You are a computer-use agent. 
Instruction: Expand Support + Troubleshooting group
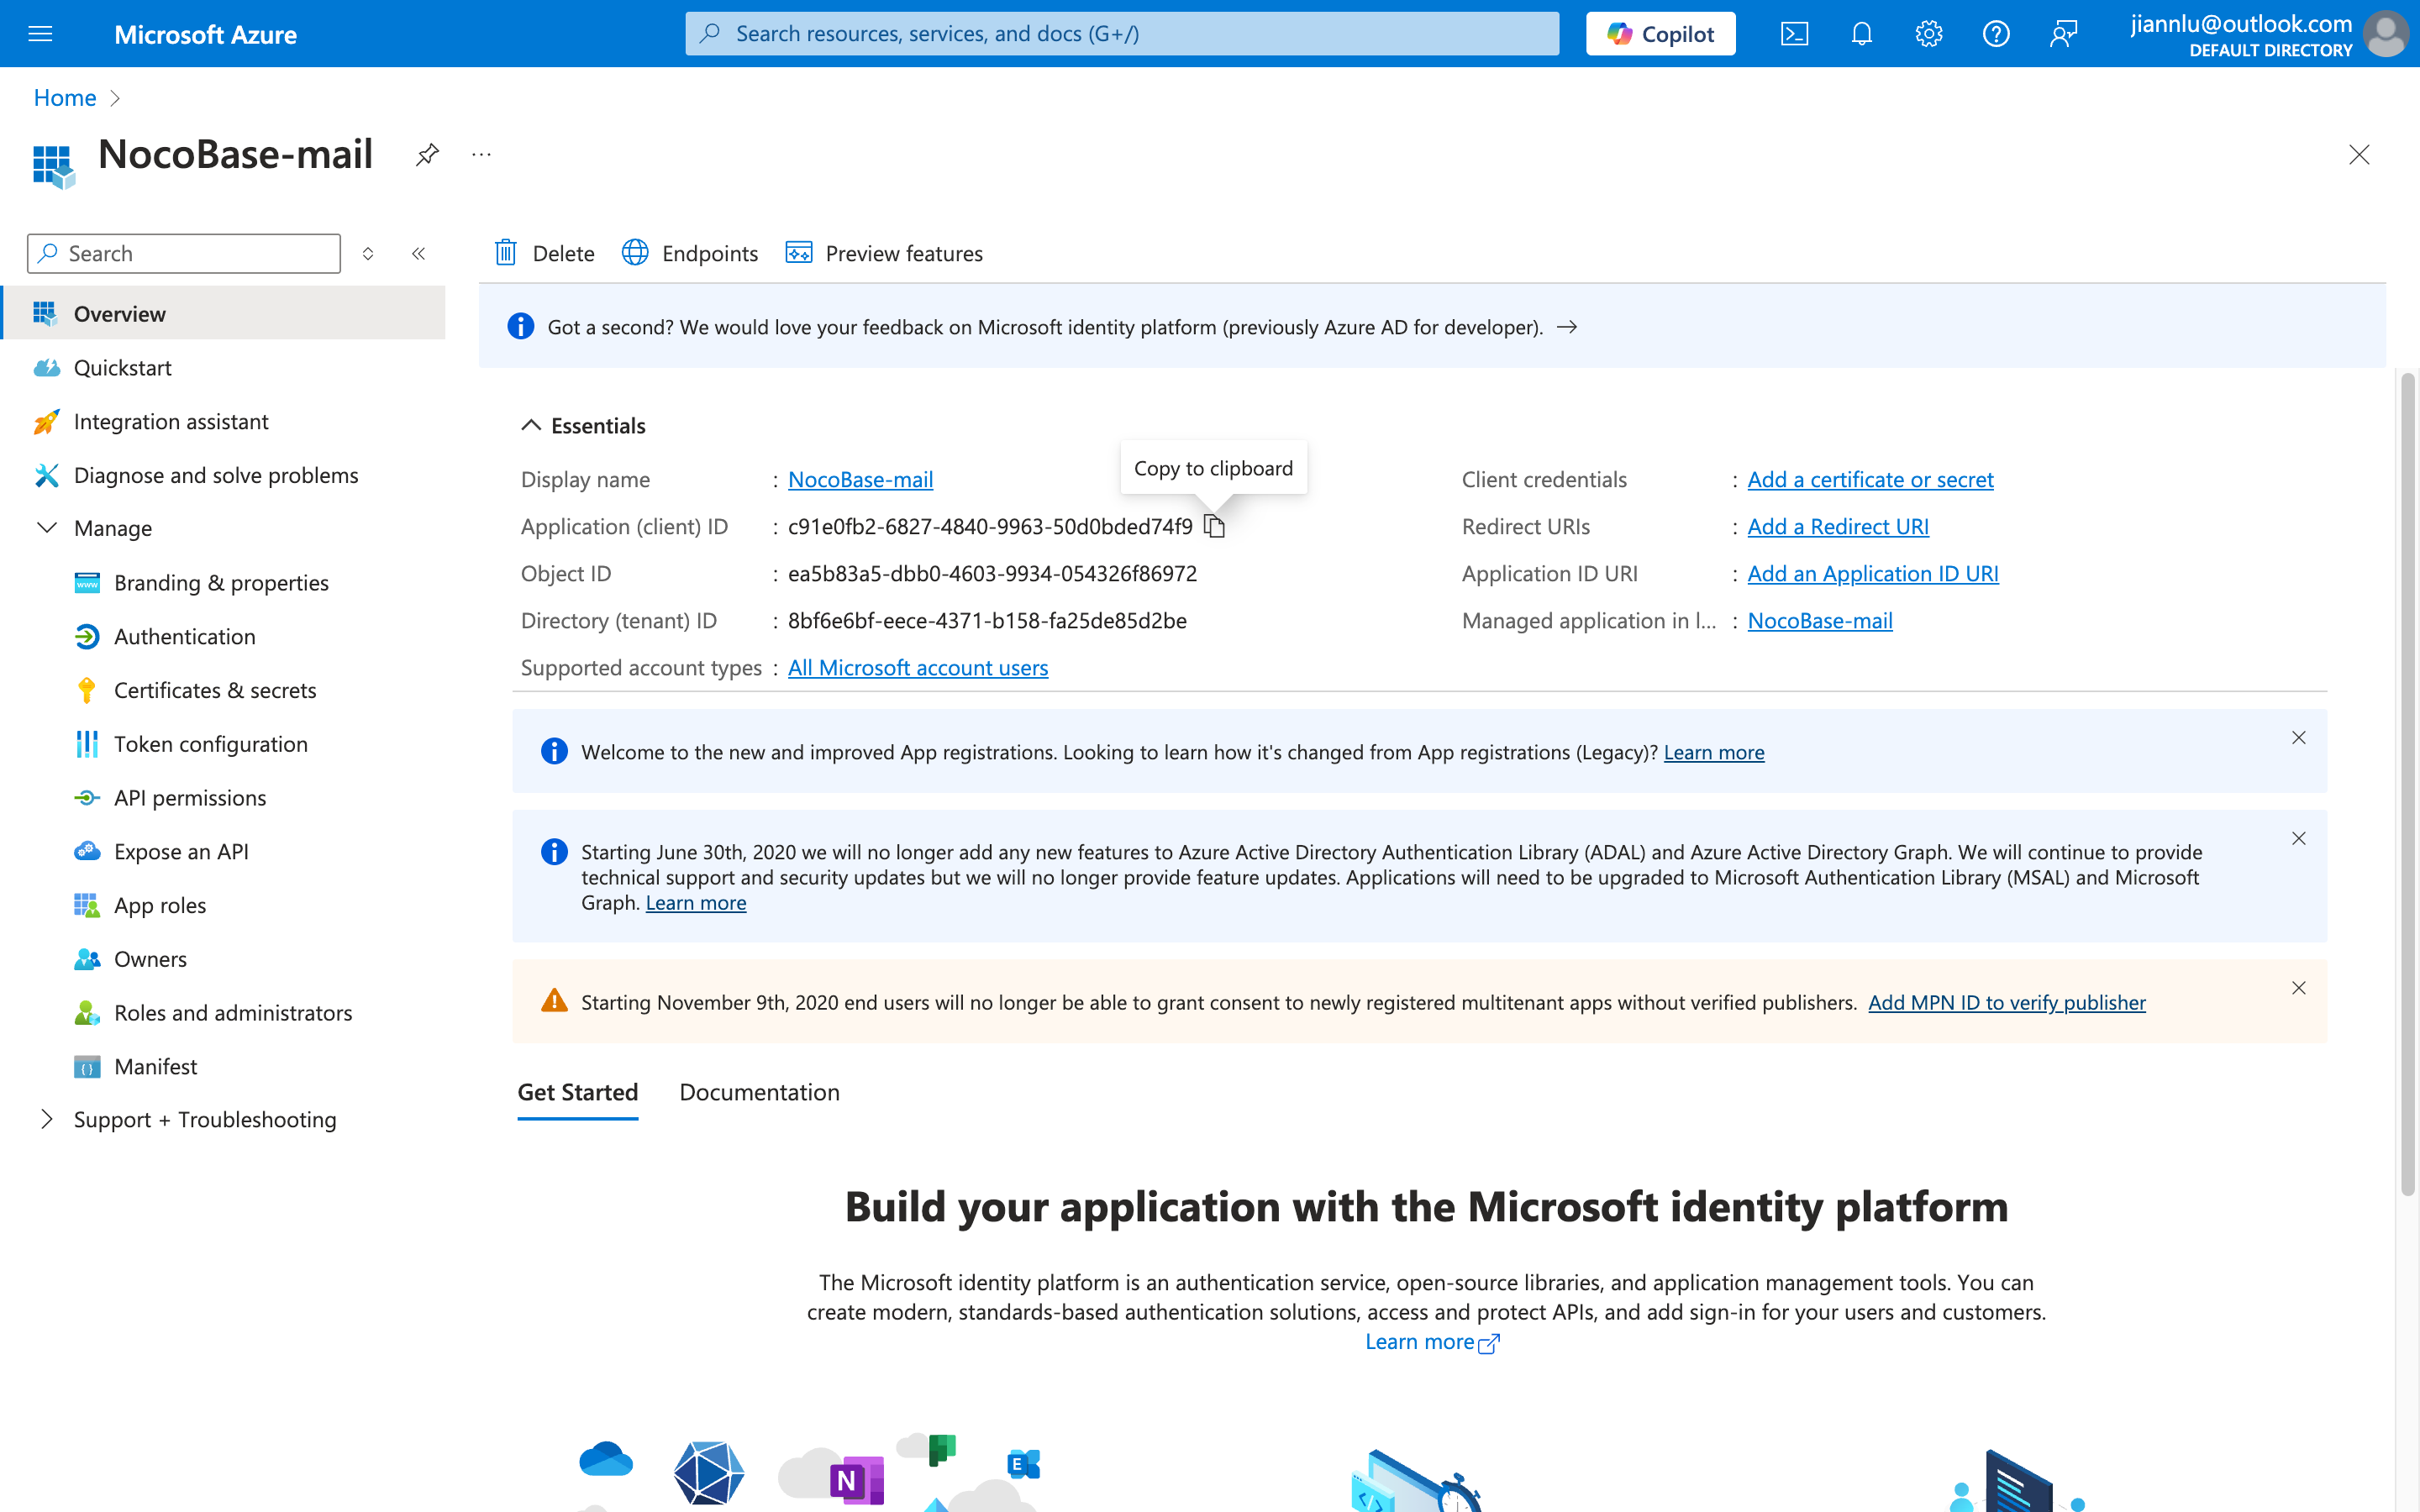click(47, 1119)
